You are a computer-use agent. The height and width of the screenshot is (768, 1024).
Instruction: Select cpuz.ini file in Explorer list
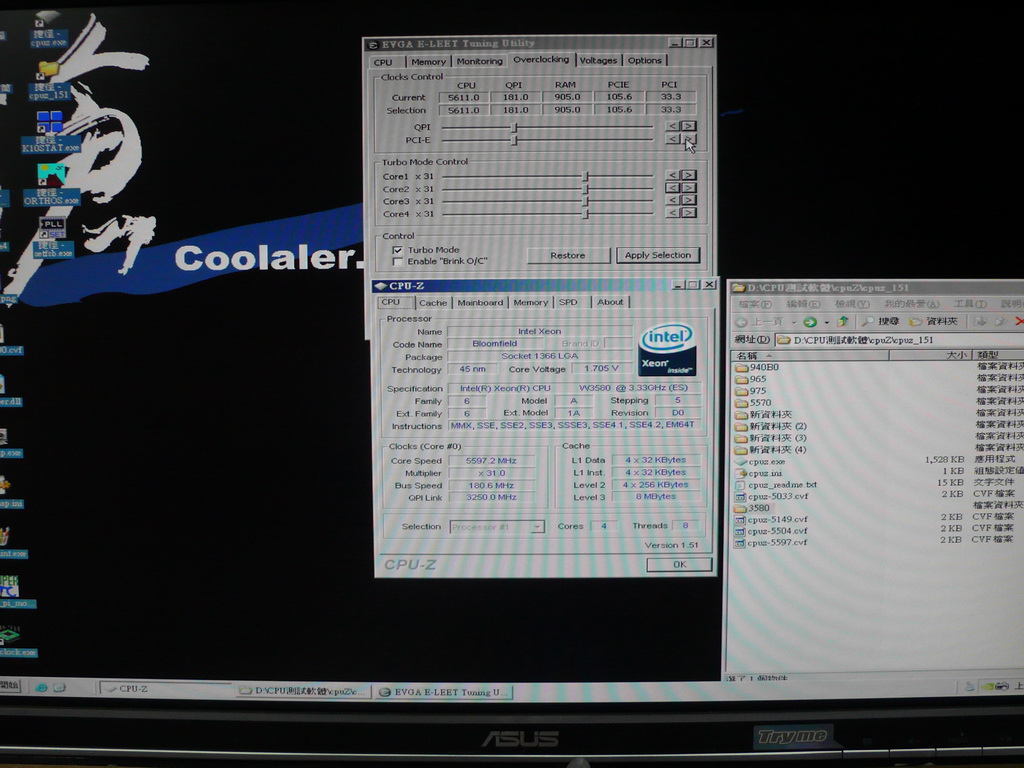point(758,473)
